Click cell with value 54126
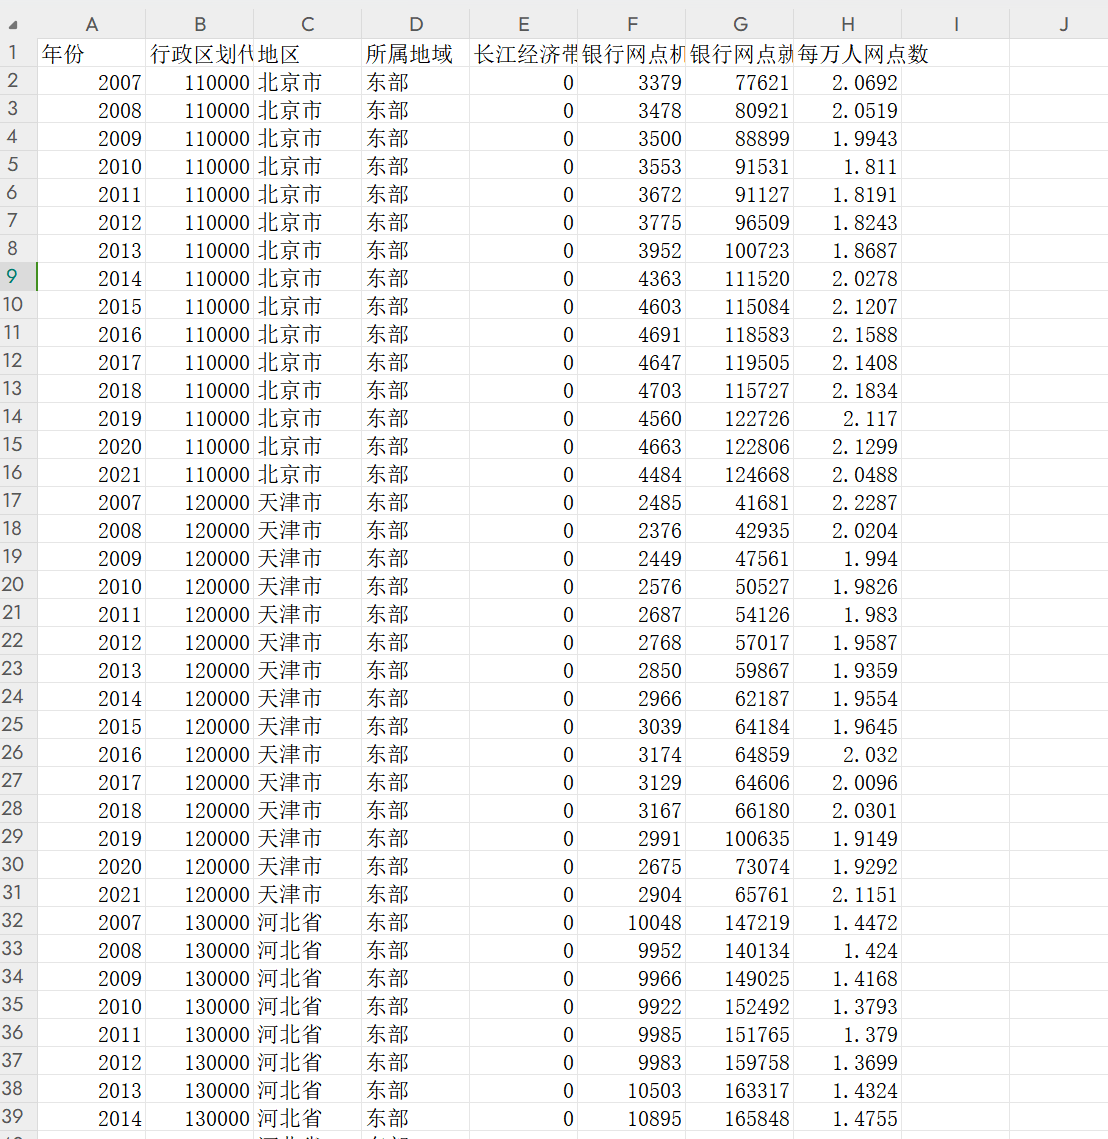The height and width of the screenshot is (1139, 1108). [740, 615]
